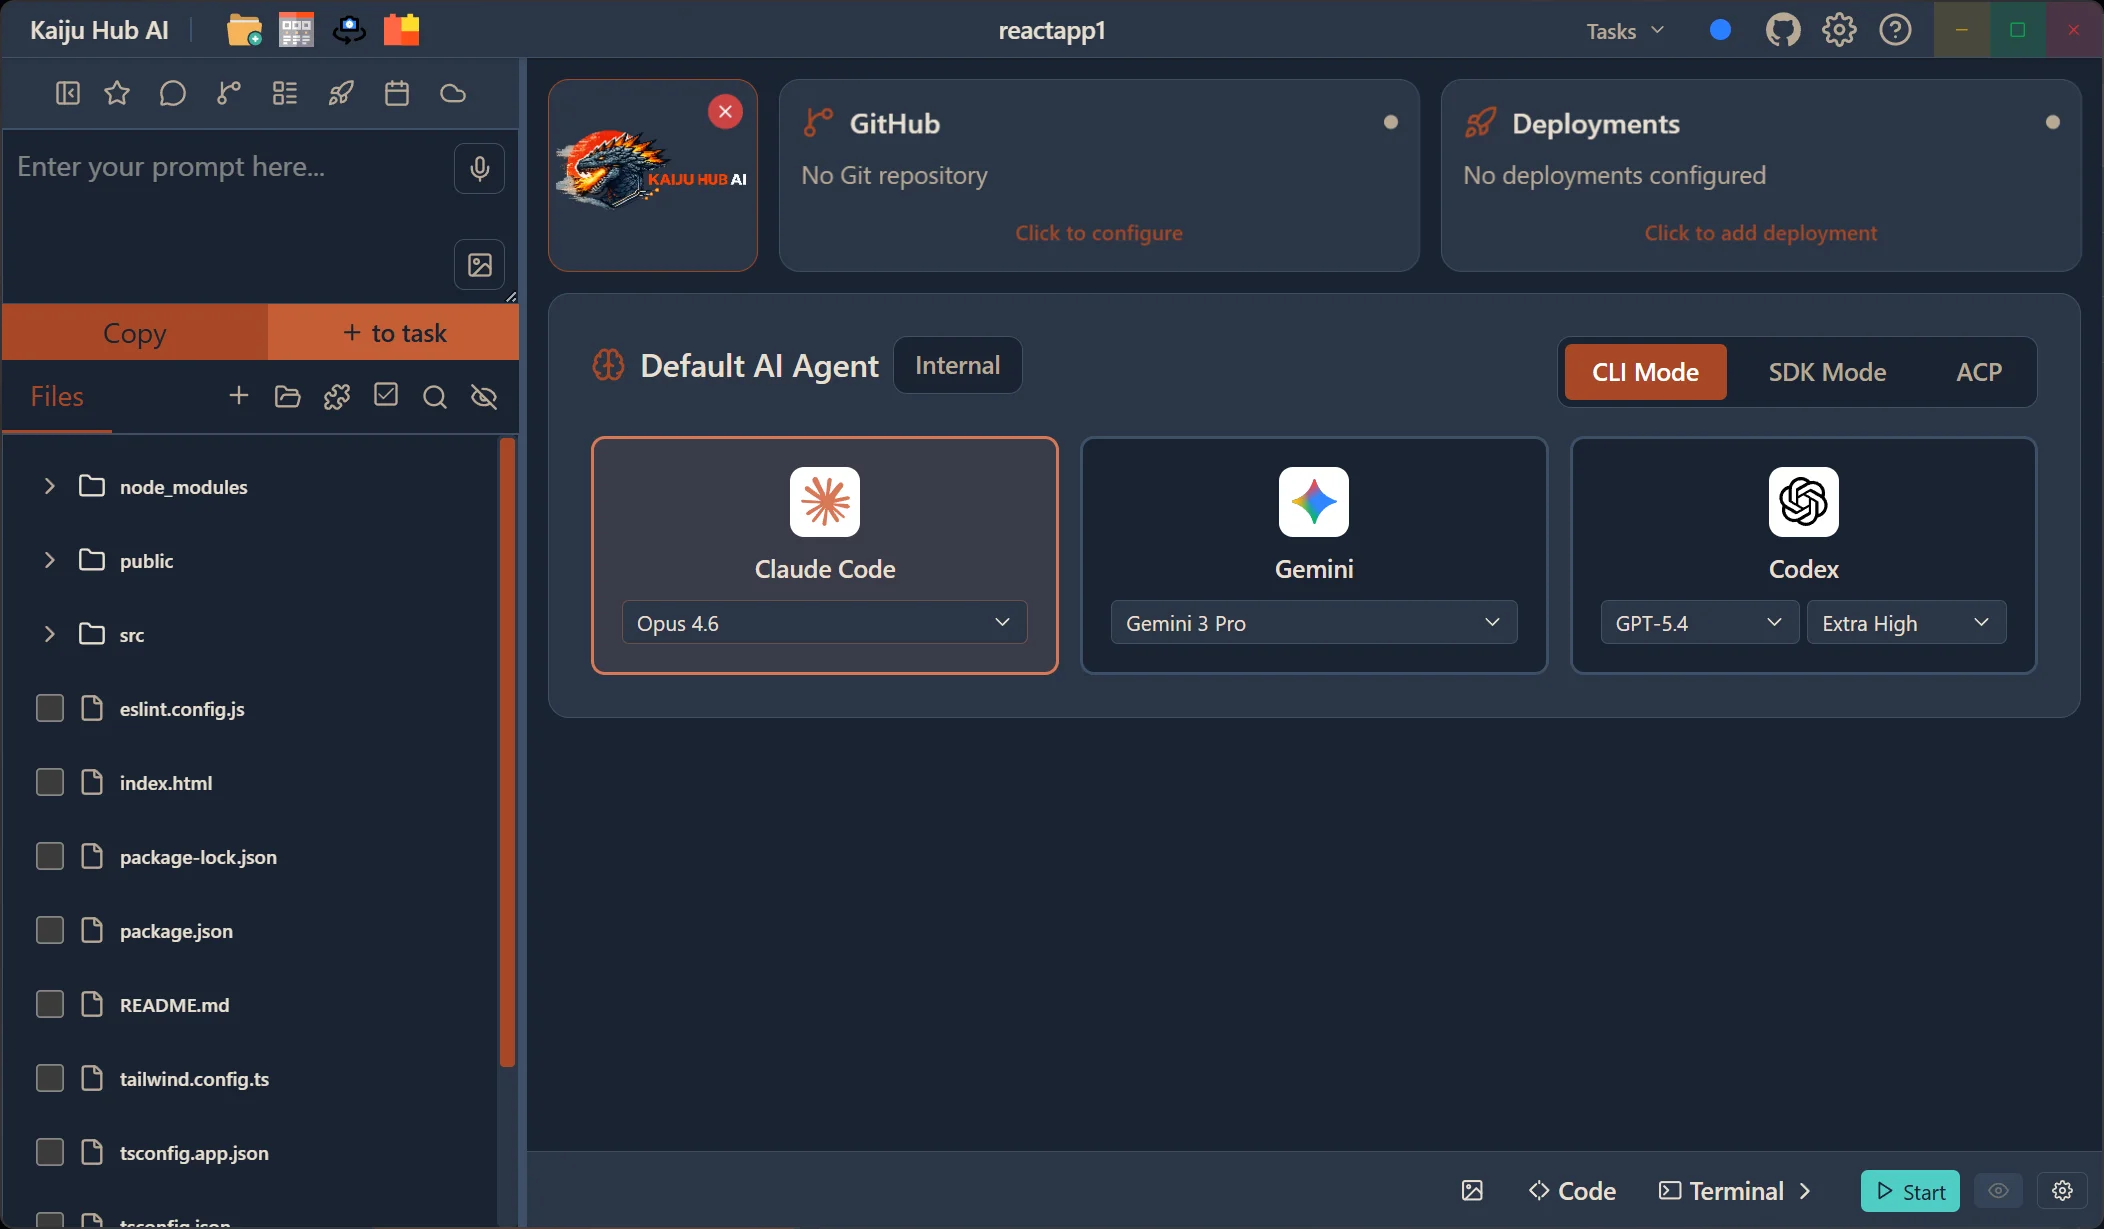
Task: Open the git branch icon in sidebar toolbar
Action: click(229, 93)
